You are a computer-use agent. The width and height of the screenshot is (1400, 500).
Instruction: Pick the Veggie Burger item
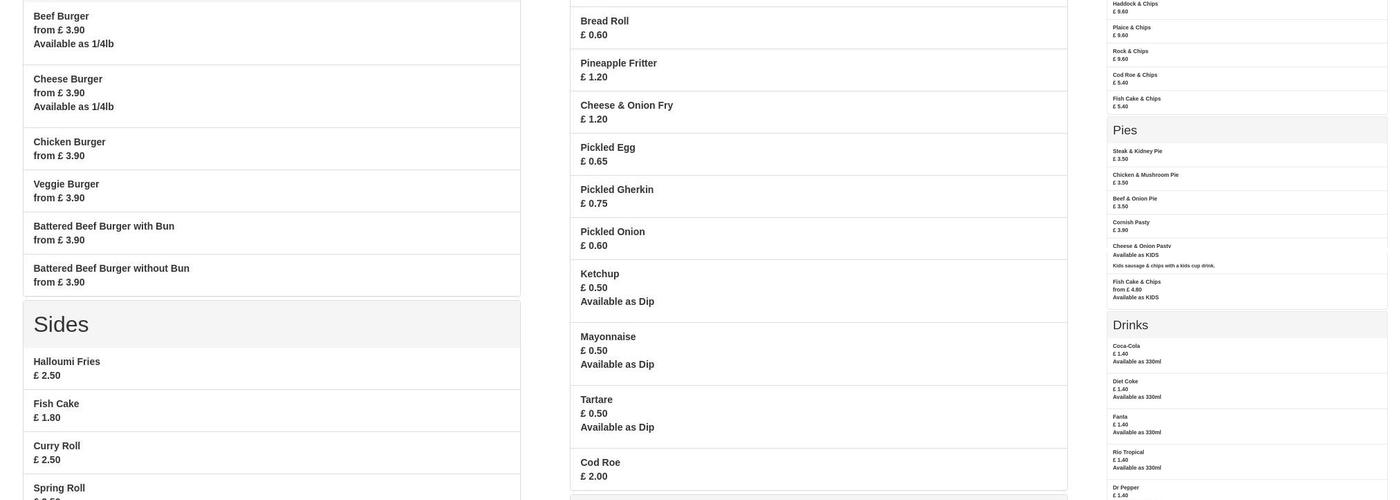click(x=66, y=185)
